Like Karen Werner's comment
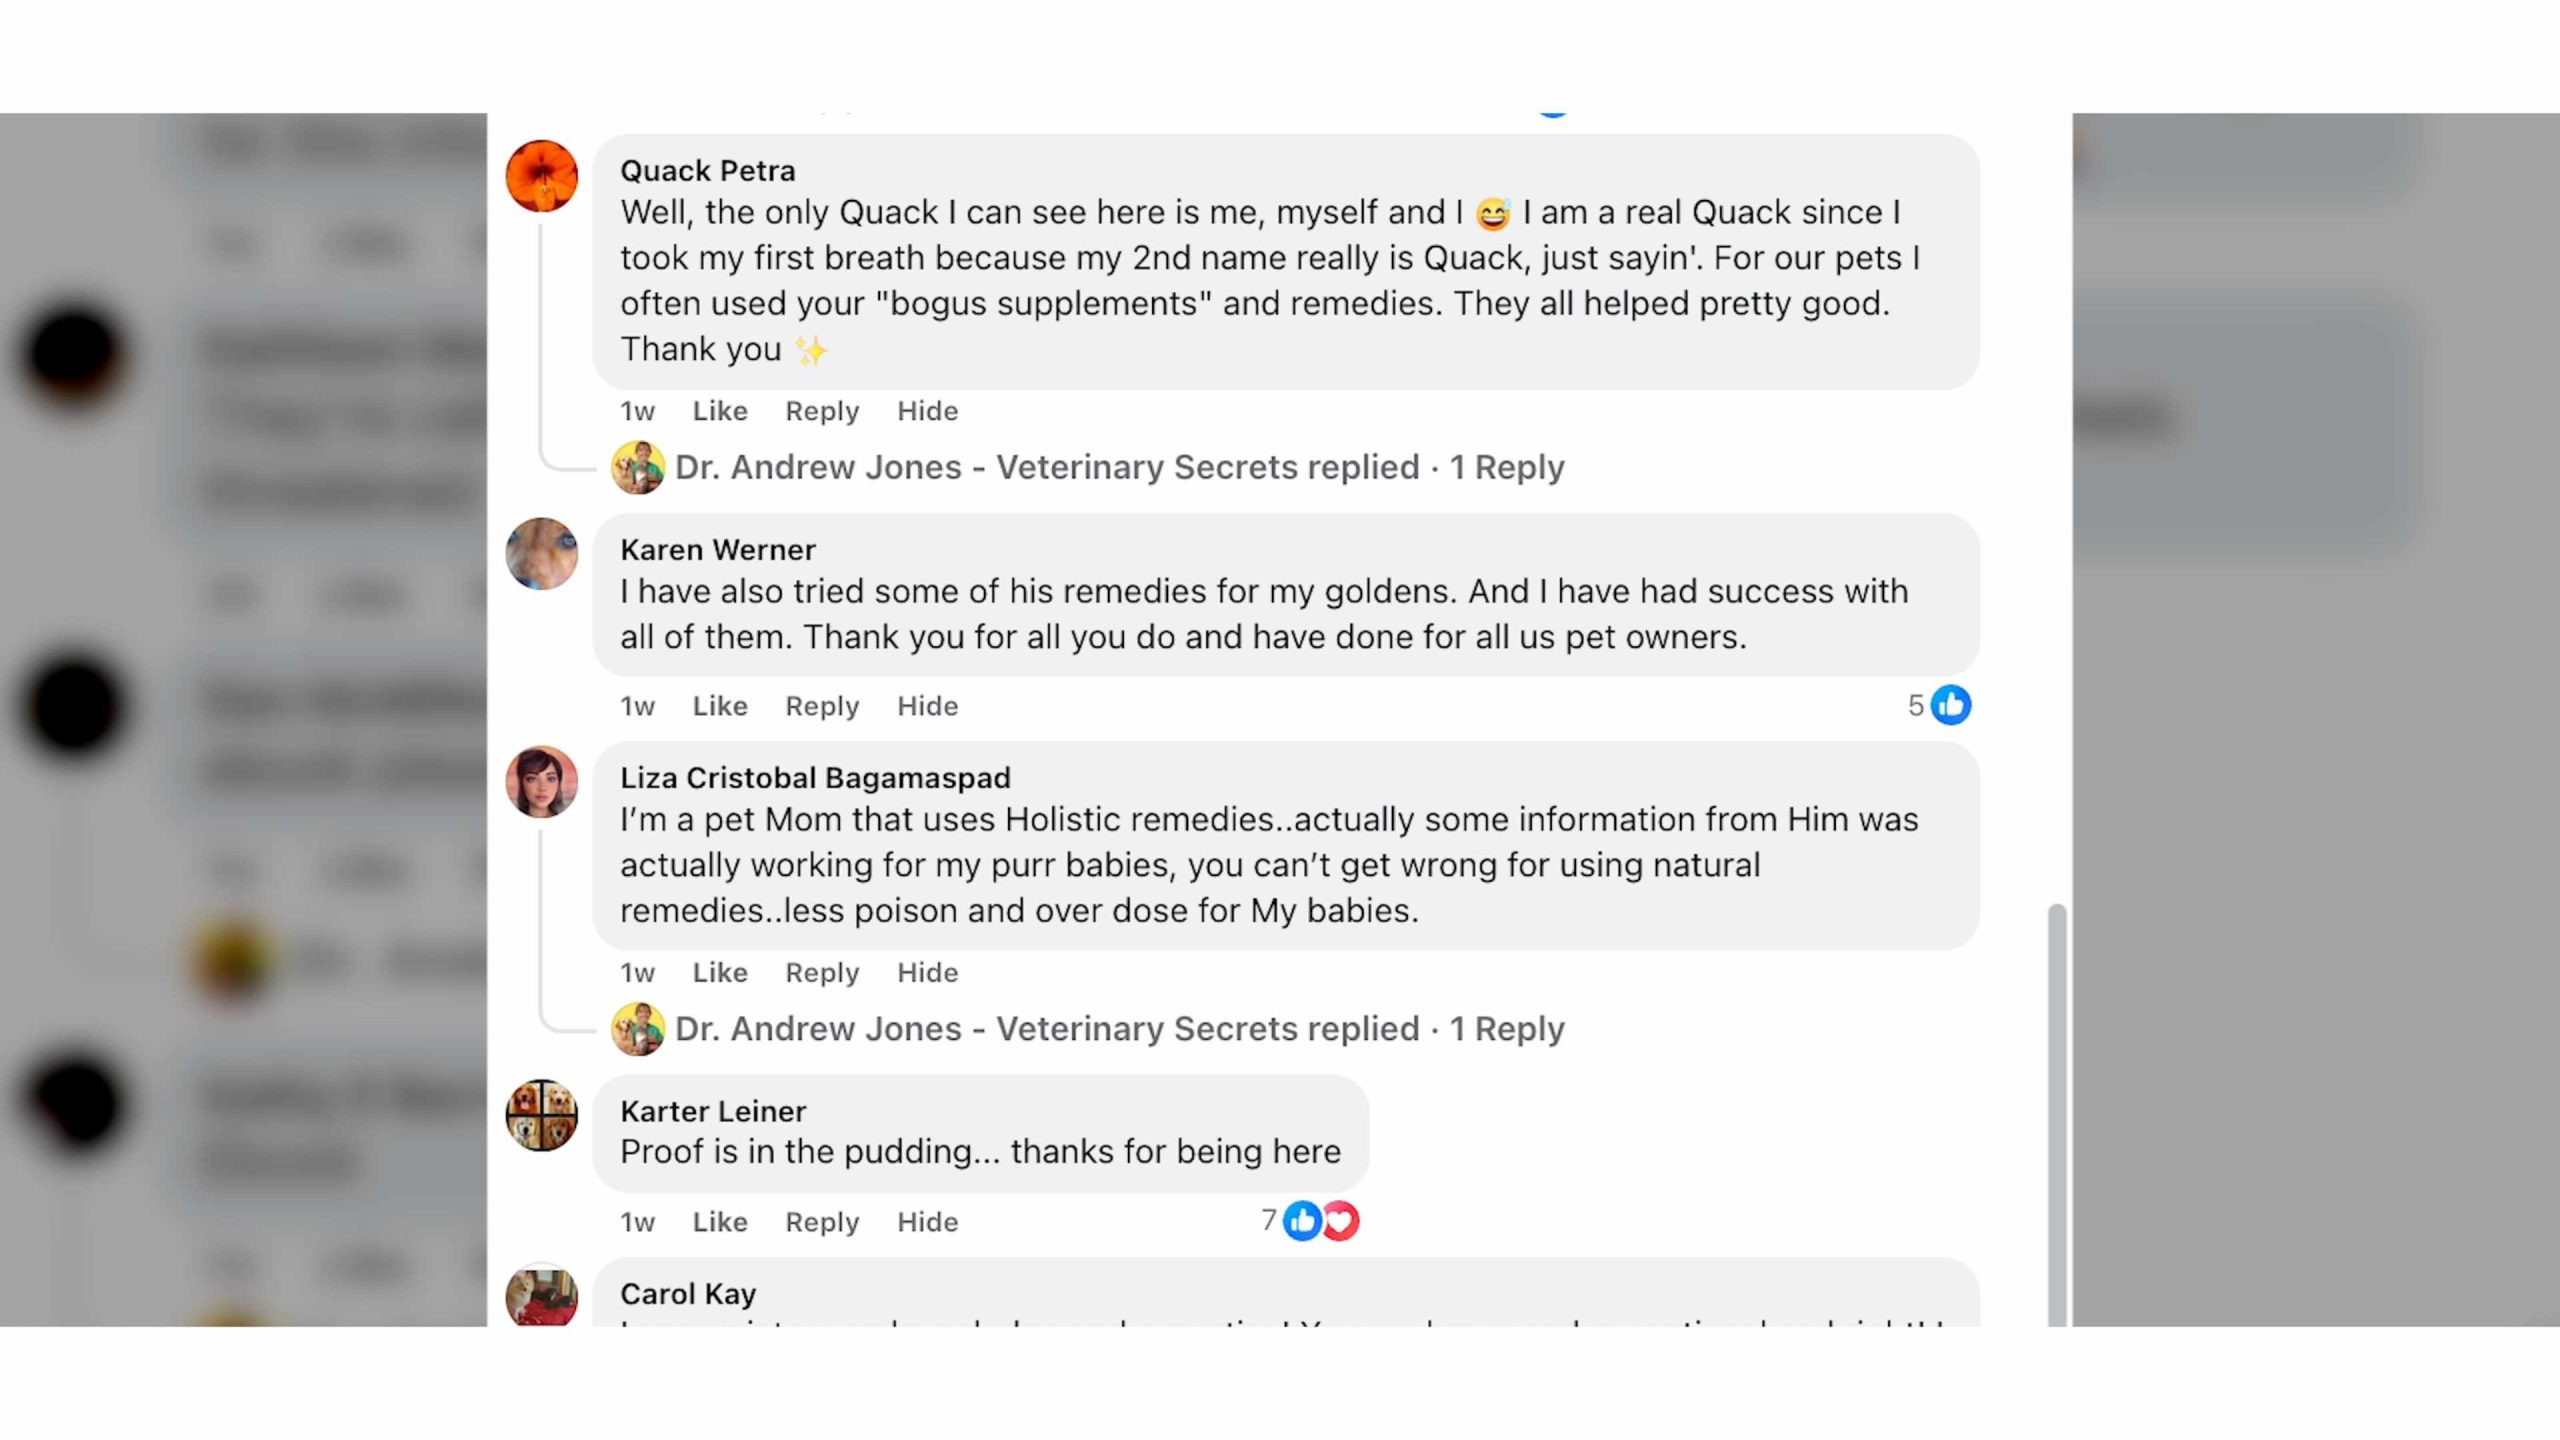This screenshot has width=2560, height=1440. (x=720, y=706)
